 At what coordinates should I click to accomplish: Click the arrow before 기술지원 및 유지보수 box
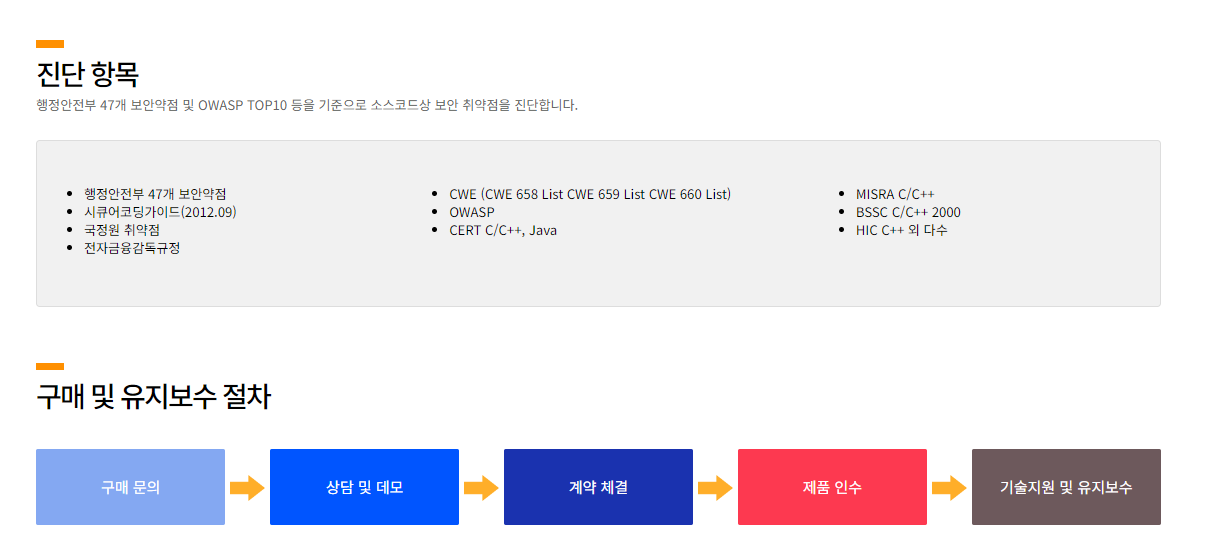click(x=949, y=488)
